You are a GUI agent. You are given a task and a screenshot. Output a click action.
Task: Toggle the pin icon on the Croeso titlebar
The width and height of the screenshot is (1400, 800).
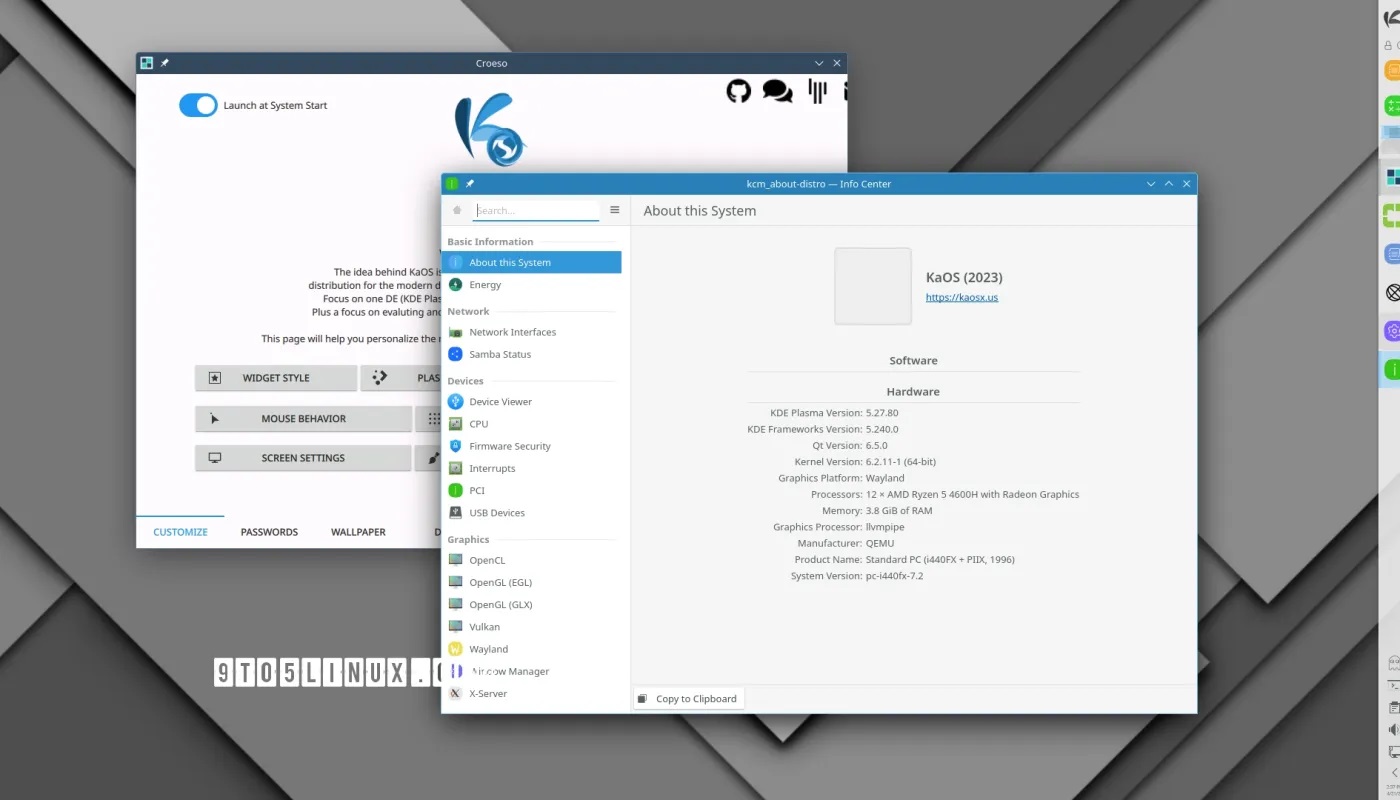(165, 62)
